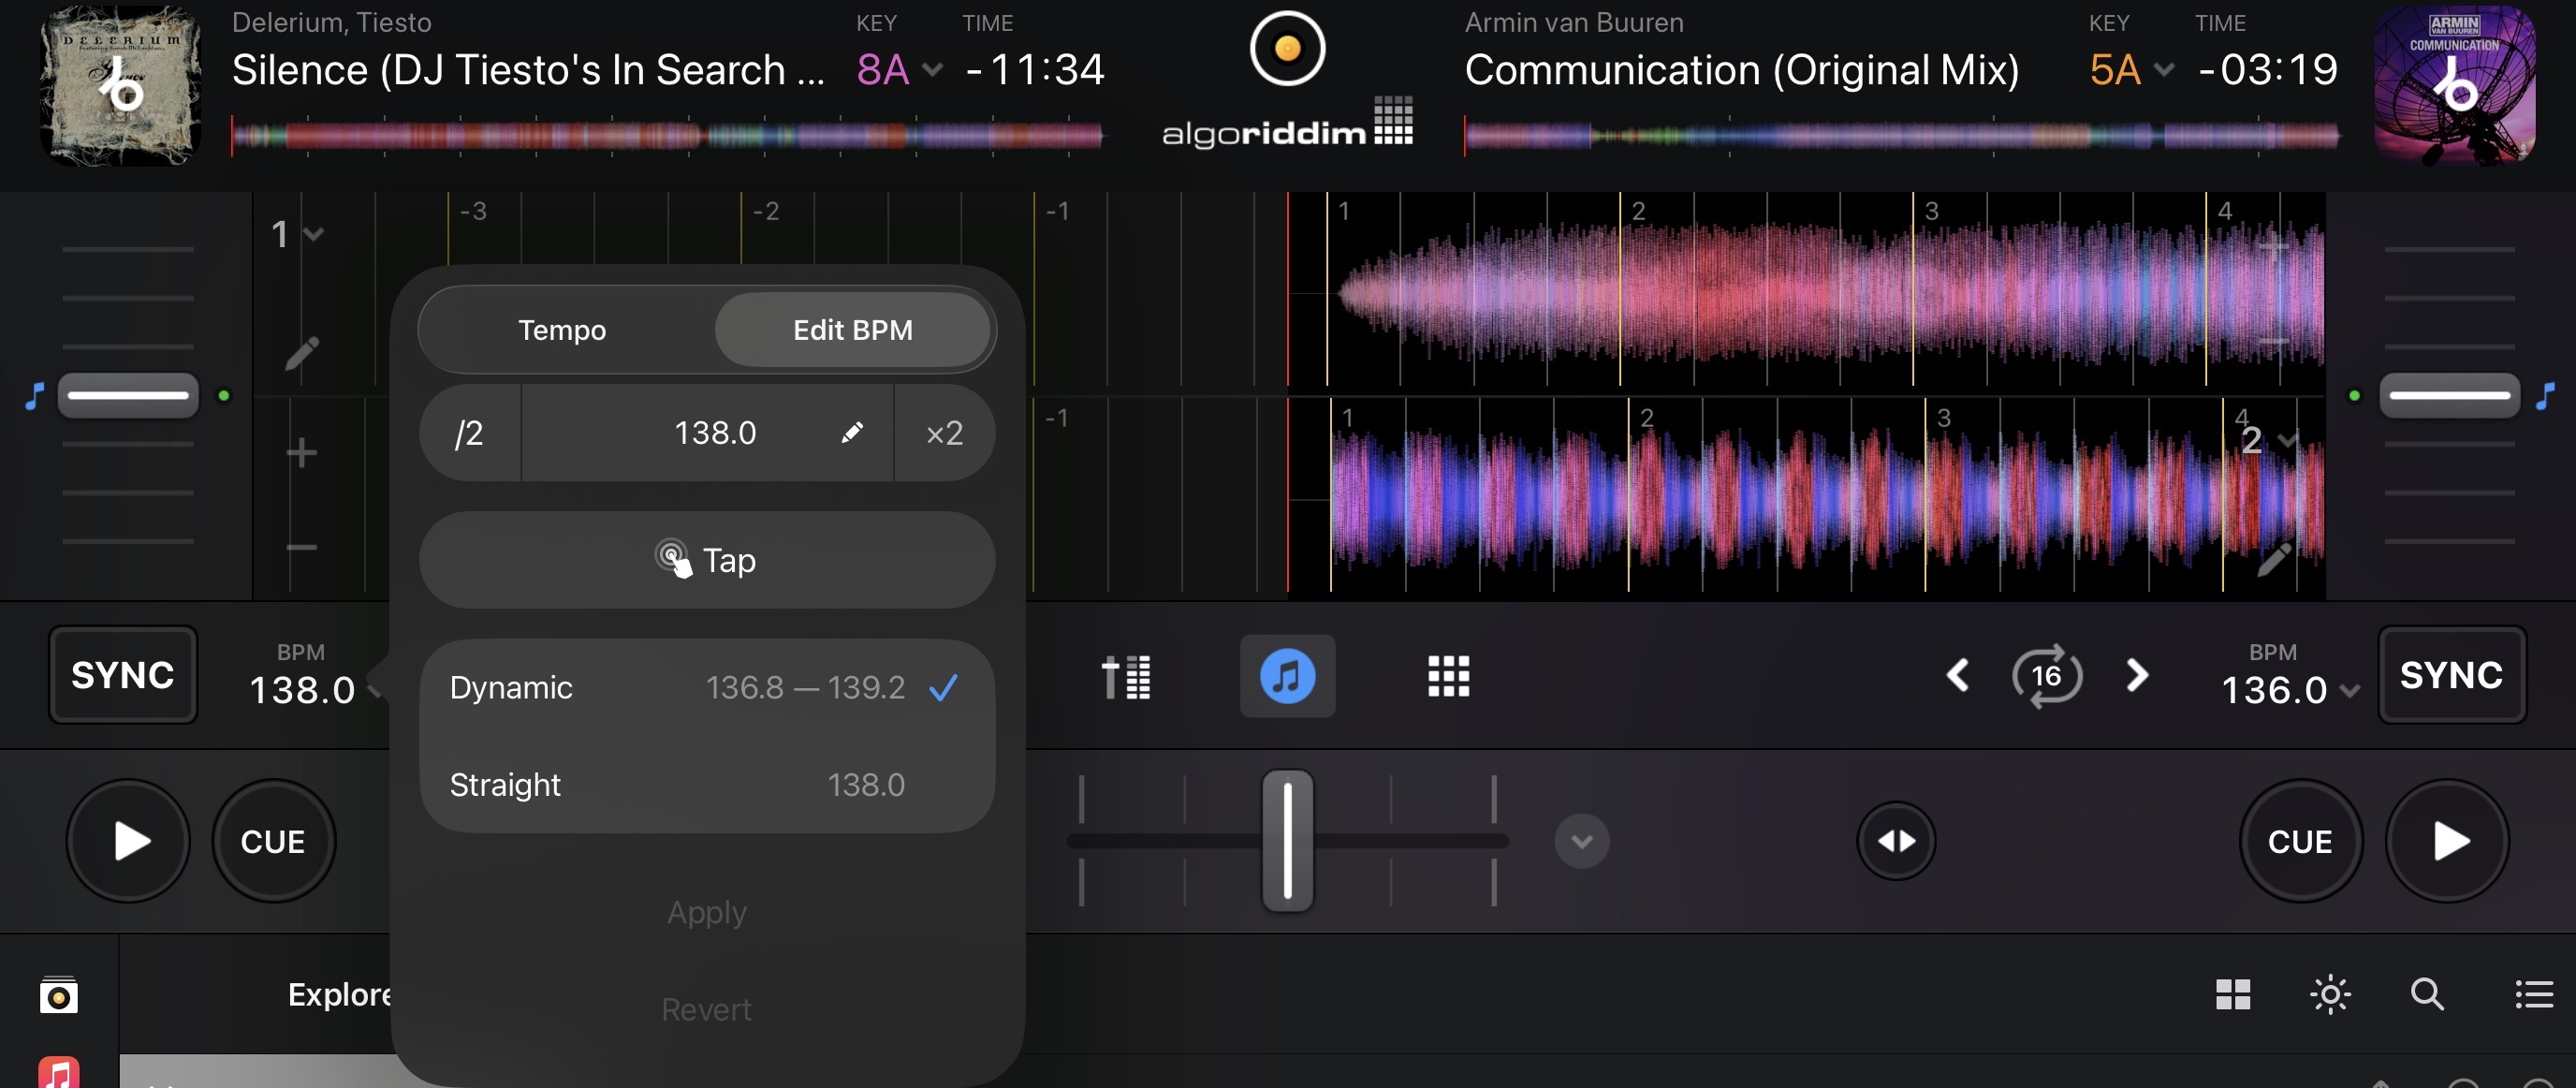Click beat marker 3 on upper waveform

click(x=1931, y=211)
